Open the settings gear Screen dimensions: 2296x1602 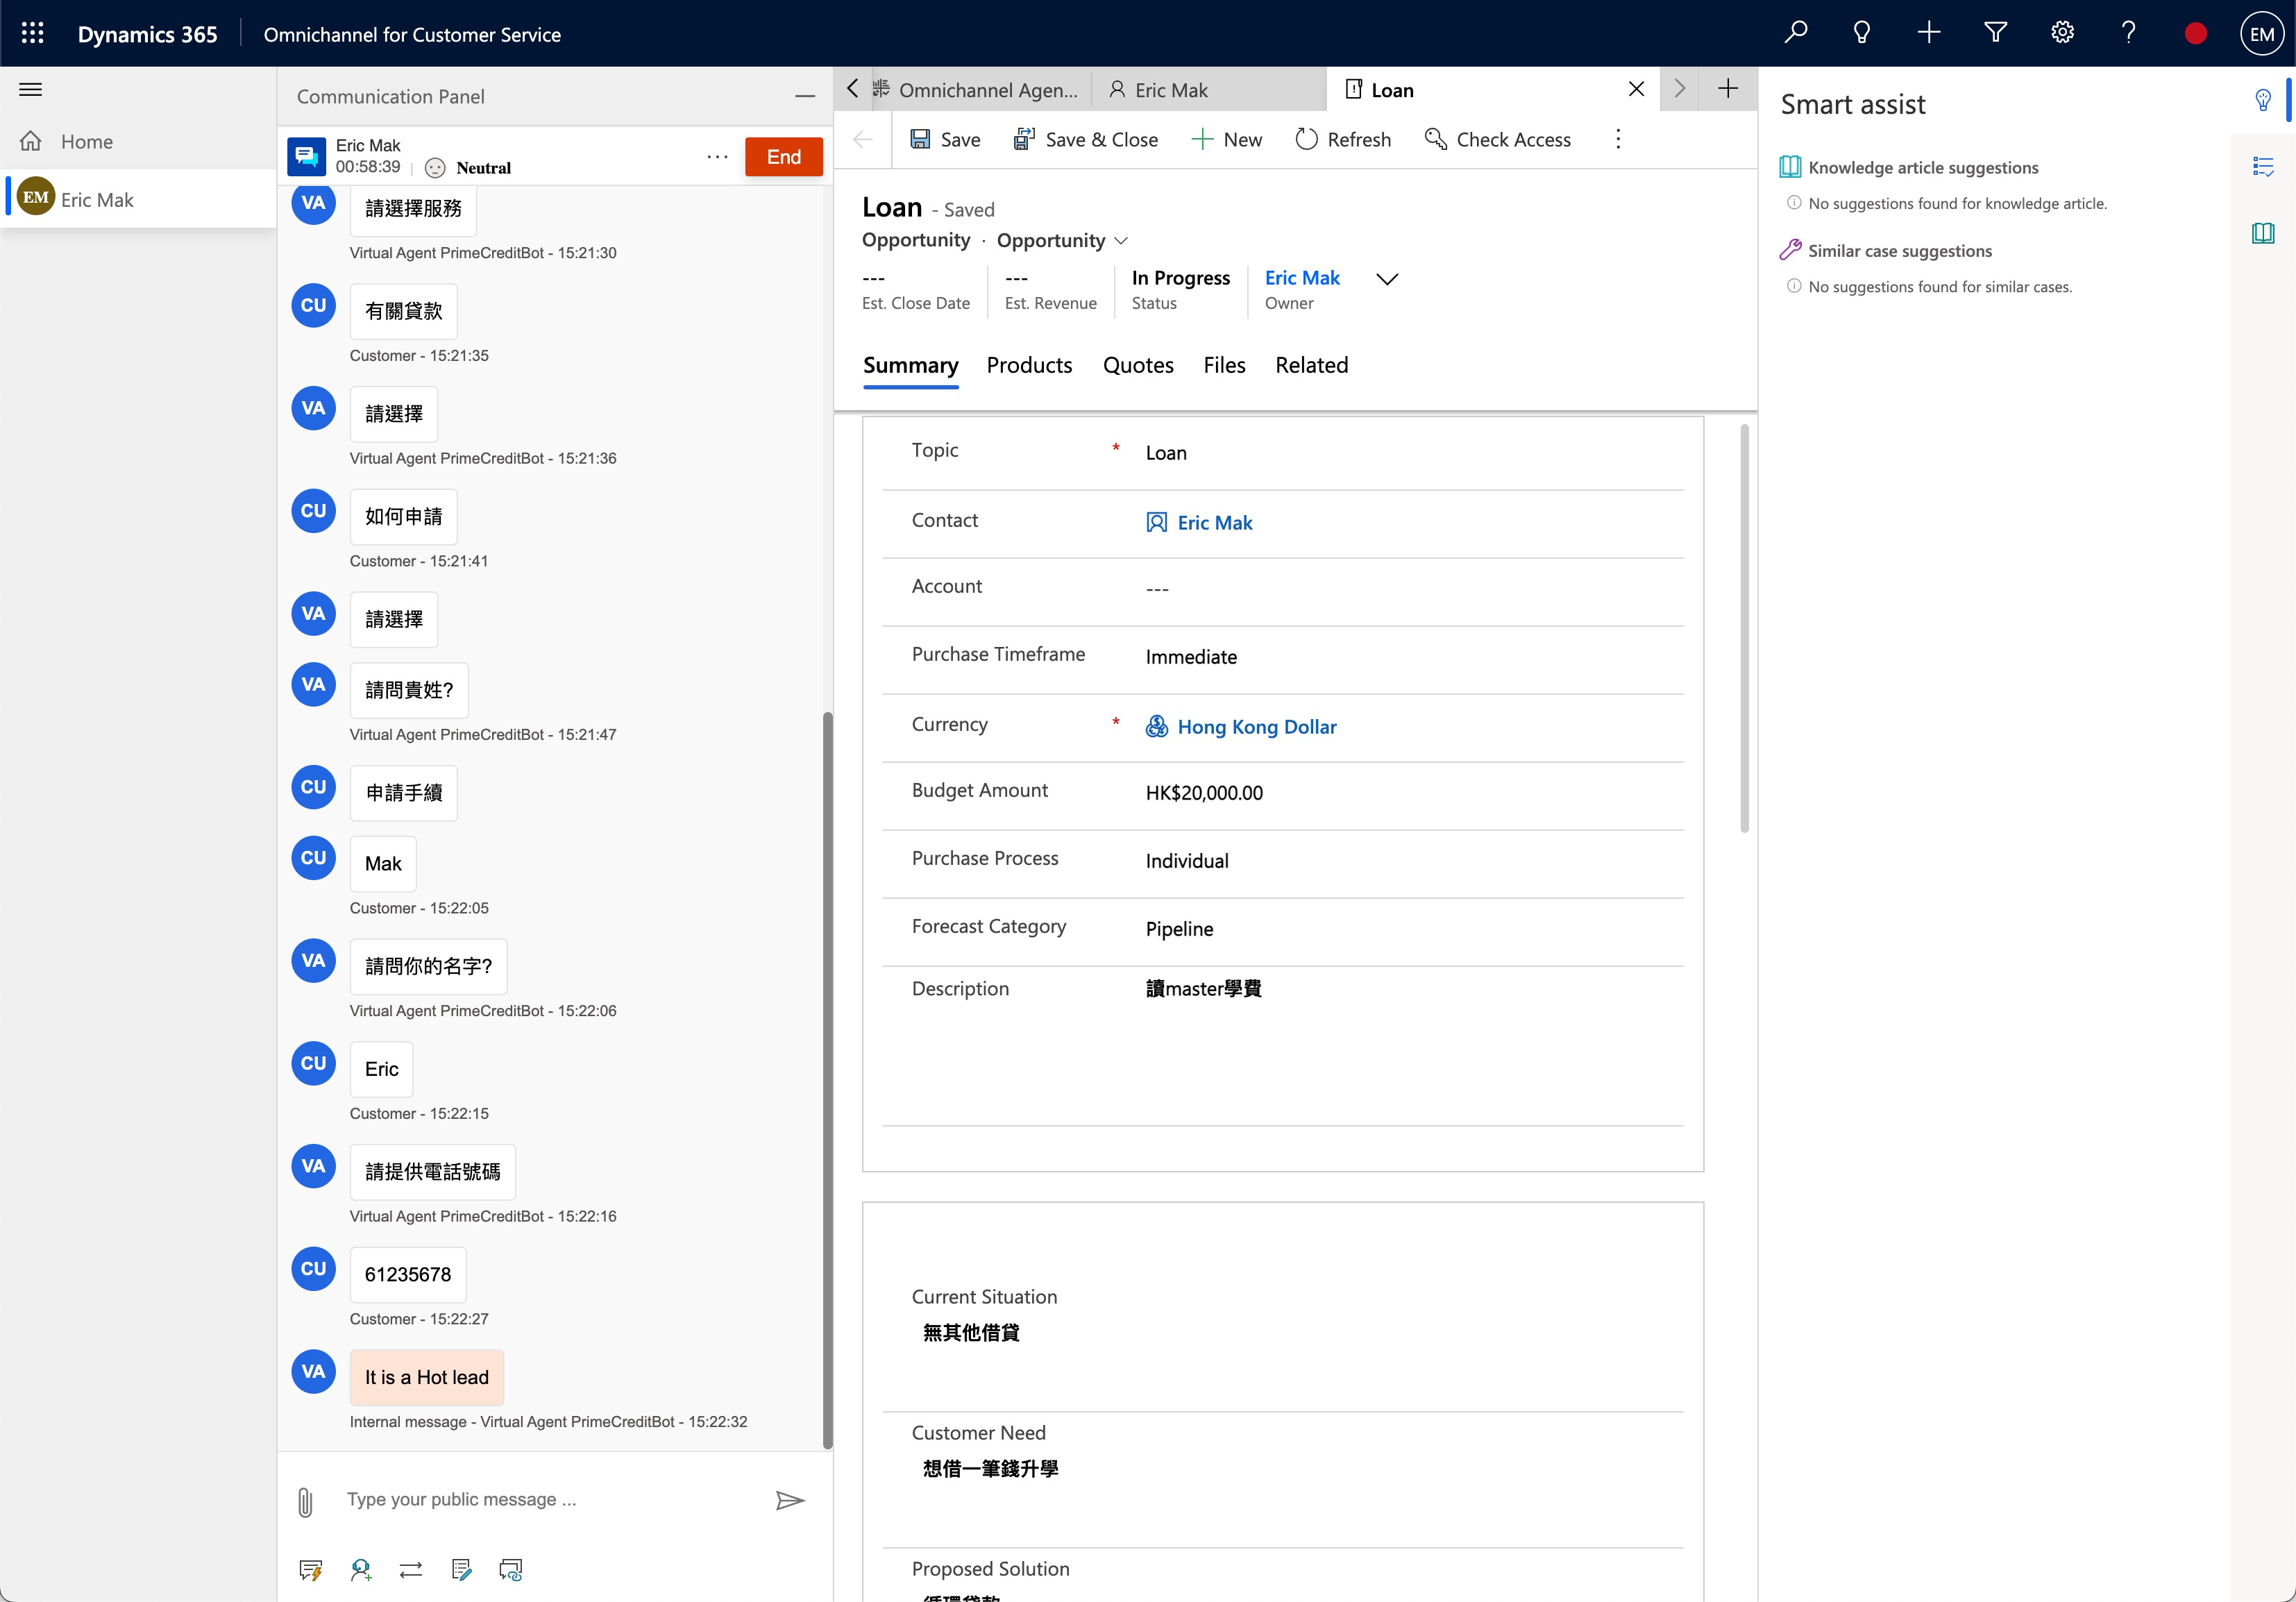point(2062,33)
